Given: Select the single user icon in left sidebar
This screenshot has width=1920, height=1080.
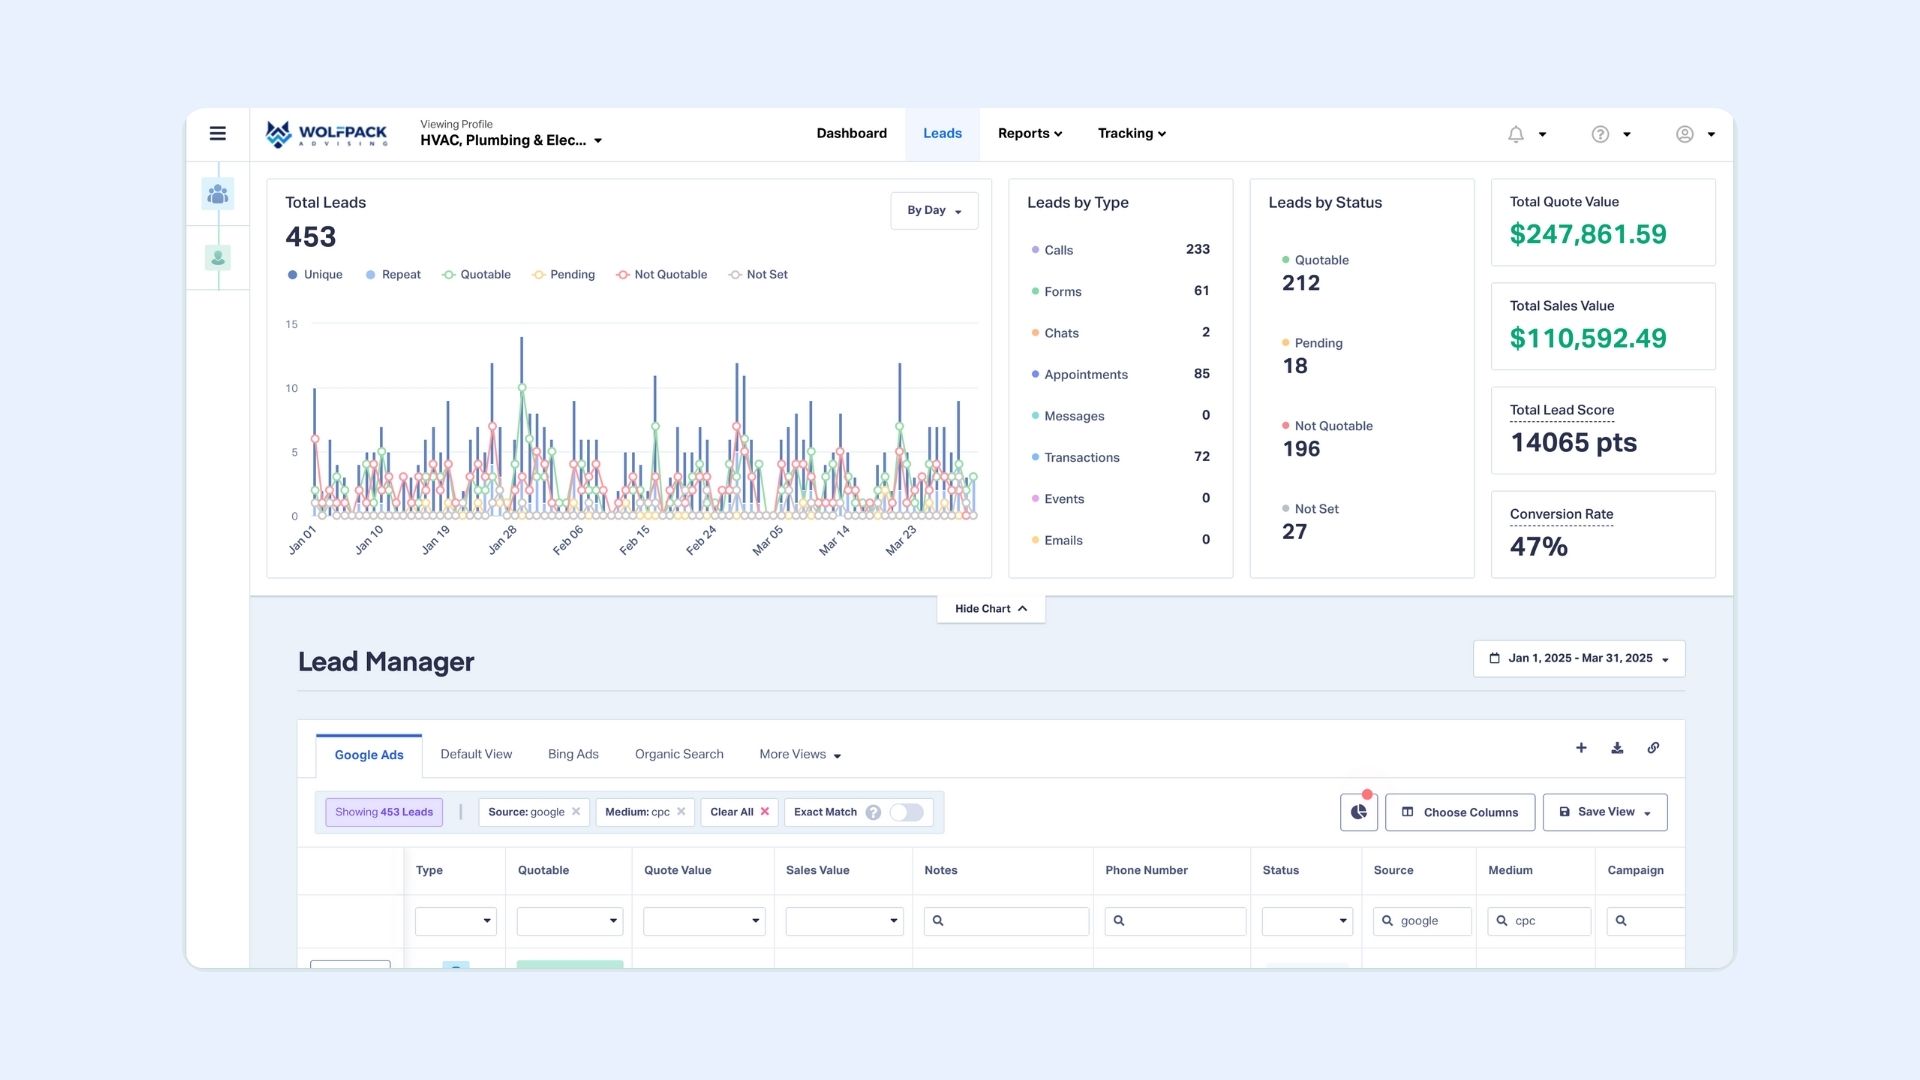Looking at the screenshot, I should (x=218, y=258).
